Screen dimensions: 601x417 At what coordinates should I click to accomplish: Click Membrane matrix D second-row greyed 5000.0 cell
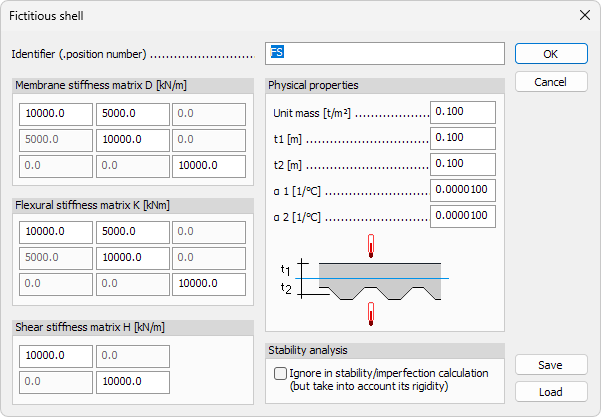click(x=56, y=140)
